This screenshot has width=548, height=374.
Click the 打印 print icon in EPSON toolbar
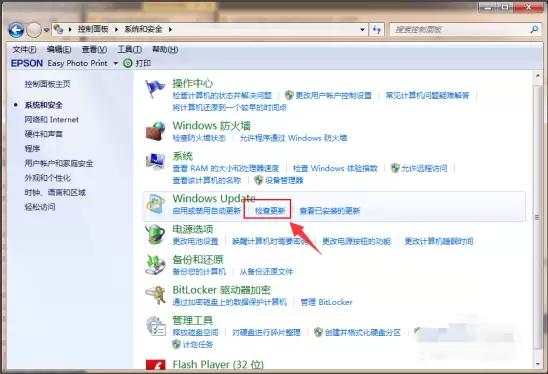(x=128, y=63)
